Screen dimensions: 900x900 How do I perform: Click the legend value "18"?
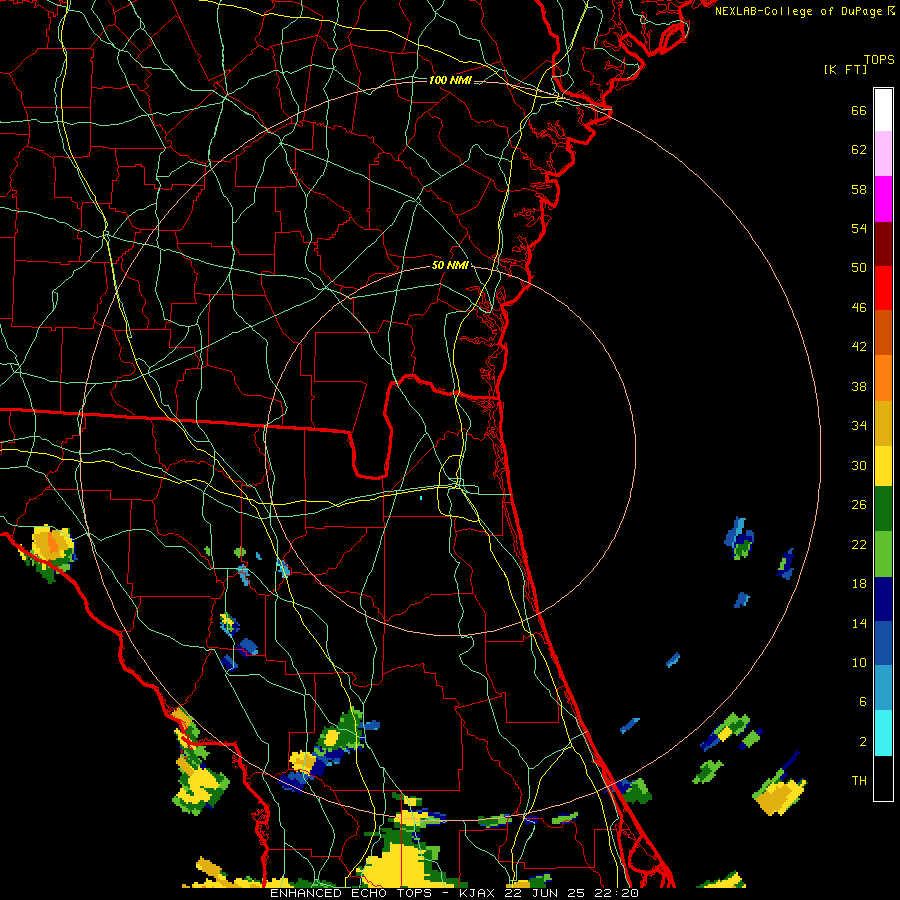pos(859,584)
